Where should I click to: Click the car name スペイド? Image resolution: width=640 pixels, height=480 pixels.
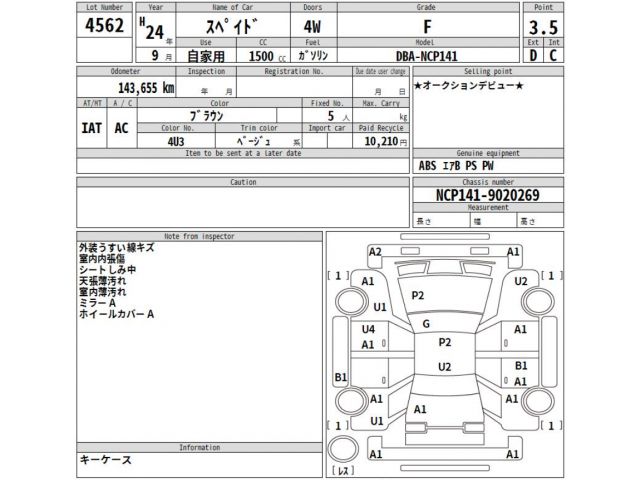(x=231, y=27)
